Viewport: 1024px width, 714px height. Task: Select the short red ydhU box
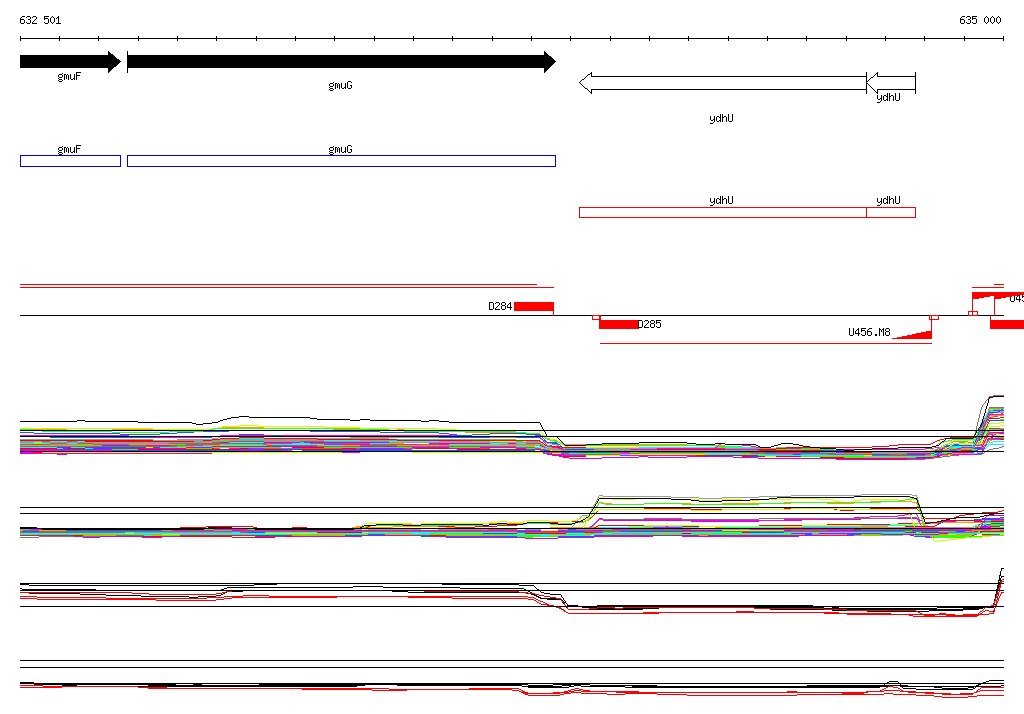891,212
